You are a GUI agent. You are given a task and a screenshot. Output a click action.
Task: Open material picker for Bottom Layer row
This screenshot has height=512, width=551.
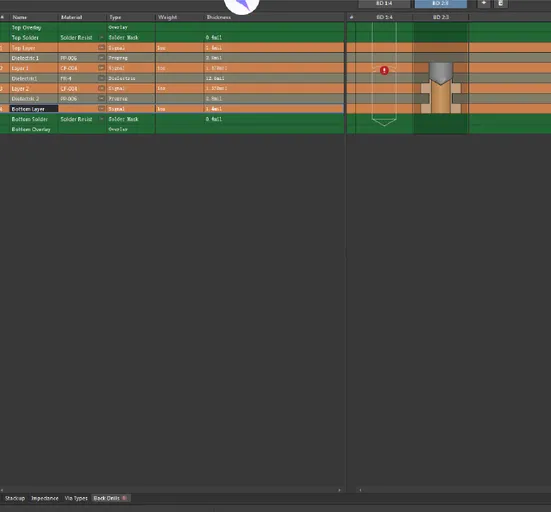101,109
